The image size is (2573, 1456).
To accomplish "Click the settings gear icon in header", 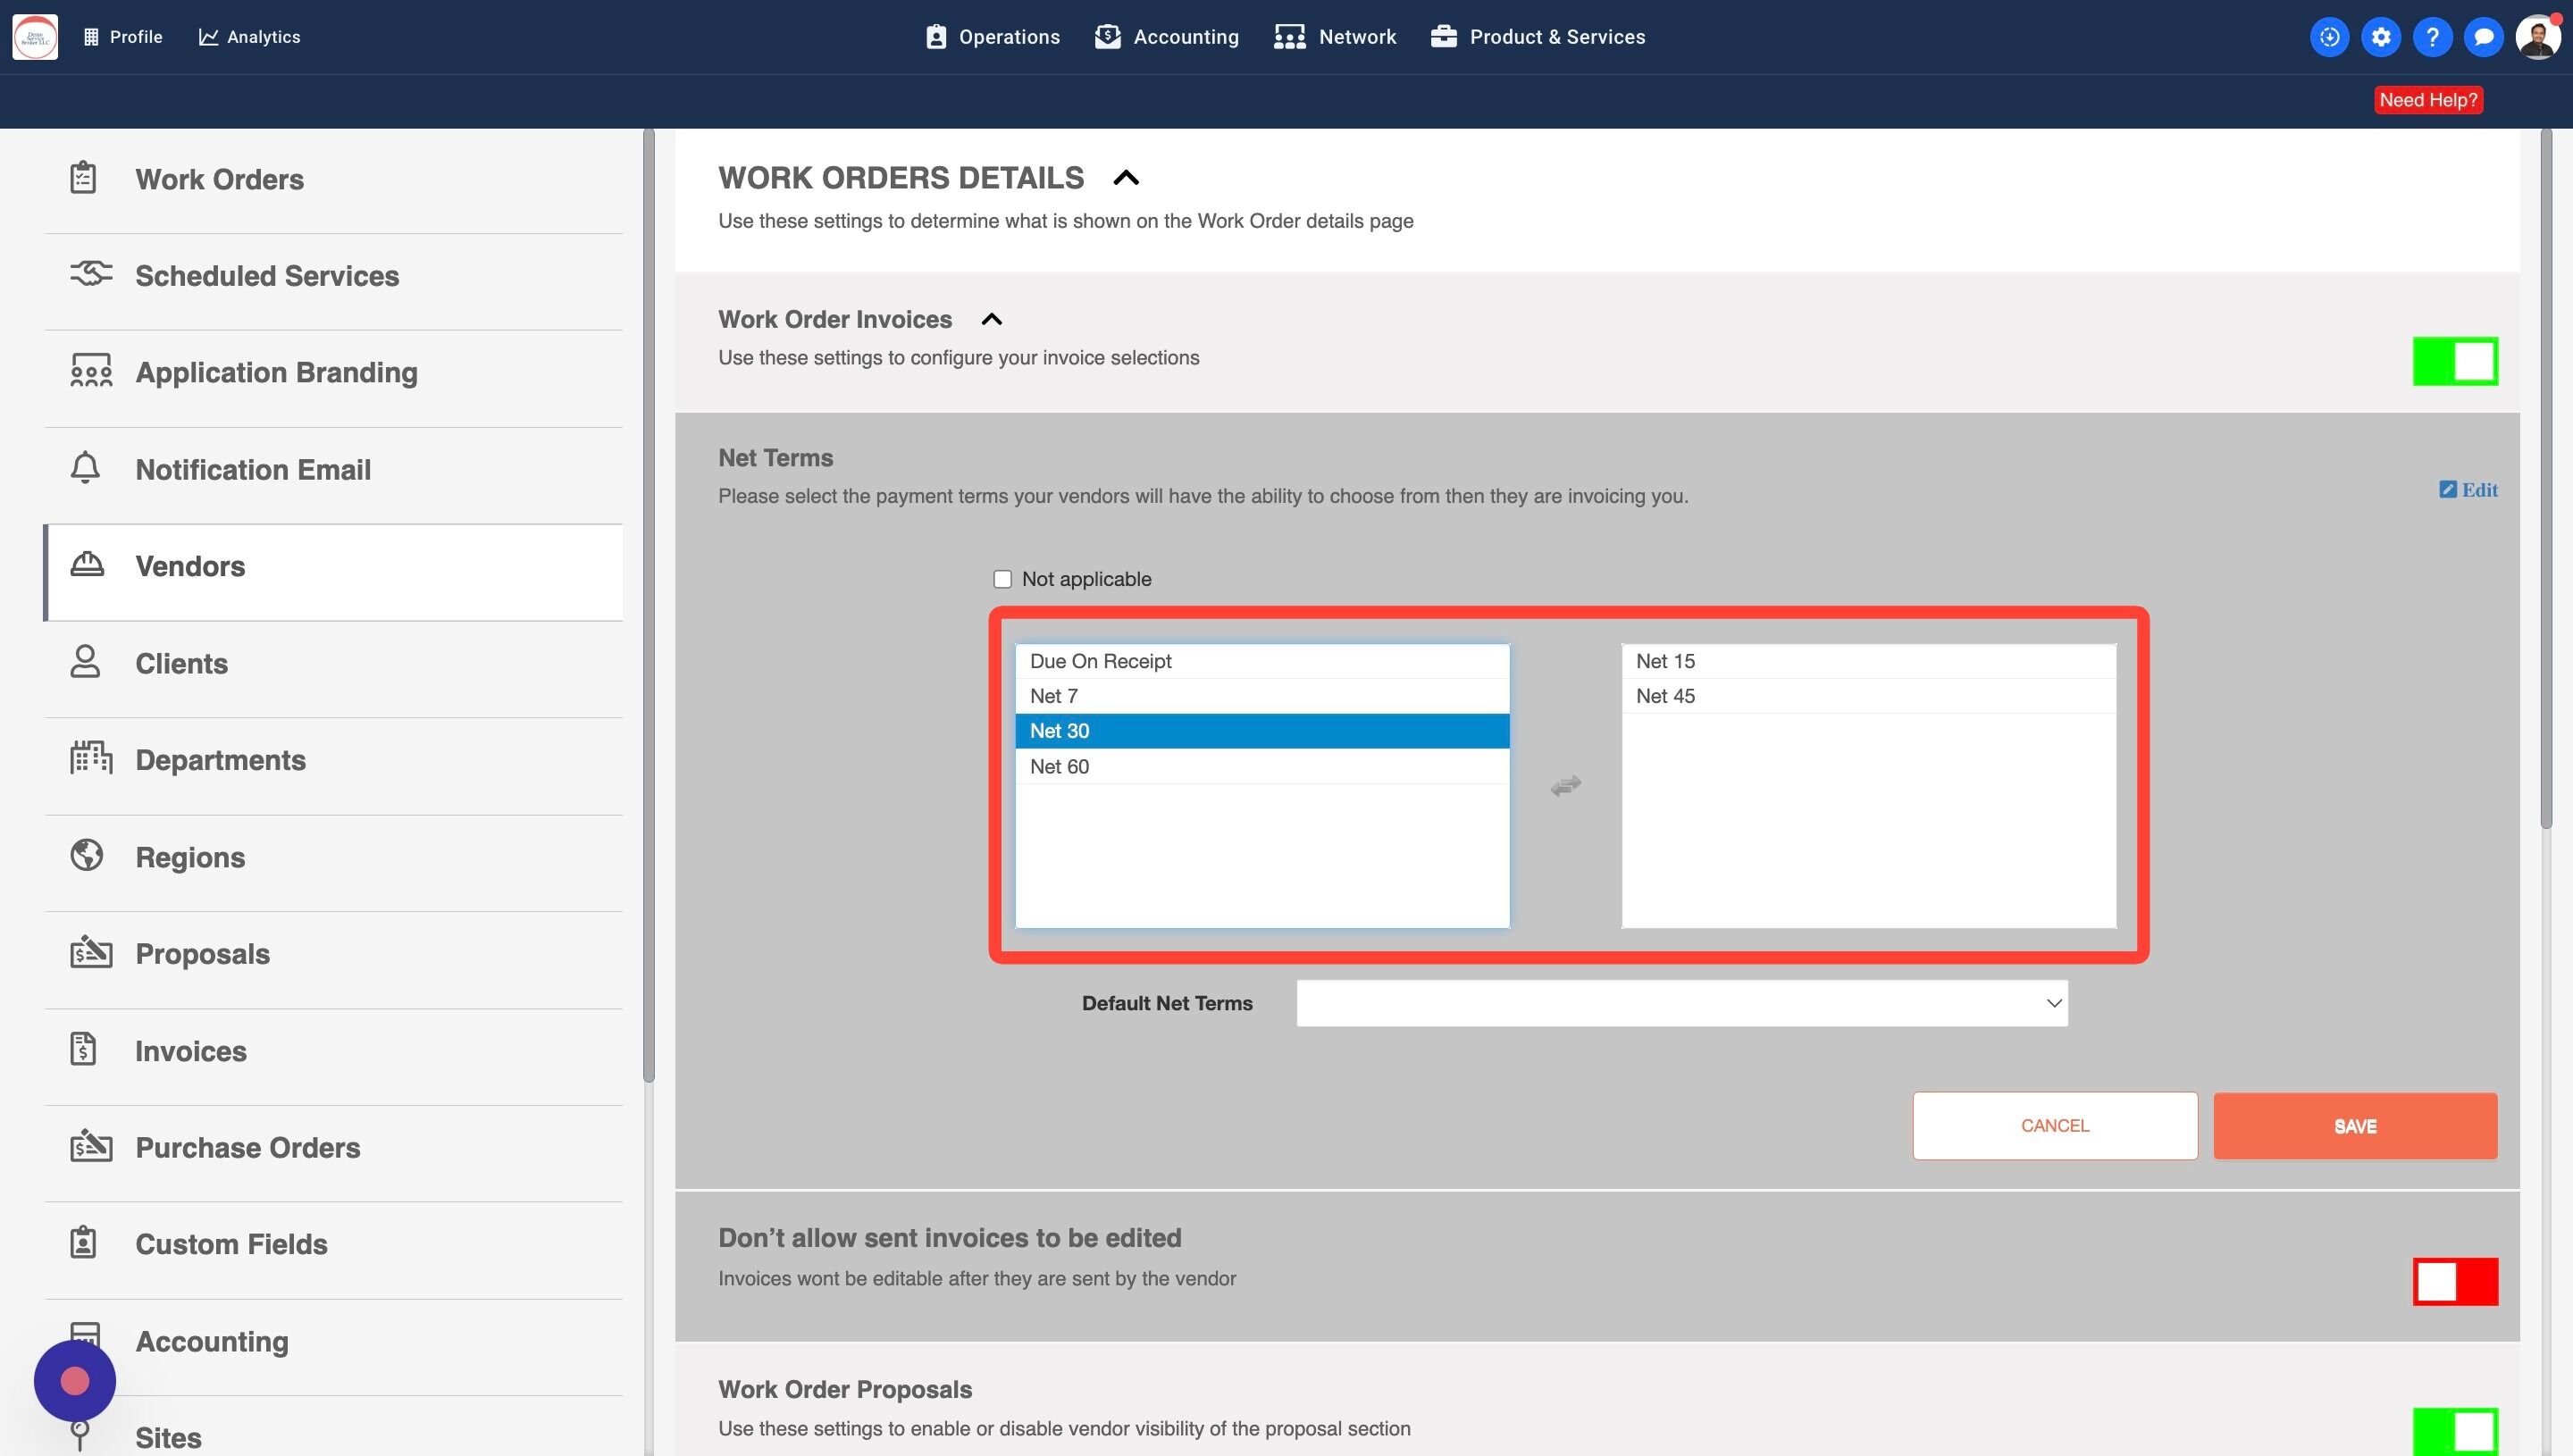I will click(x=2380, y=37).
